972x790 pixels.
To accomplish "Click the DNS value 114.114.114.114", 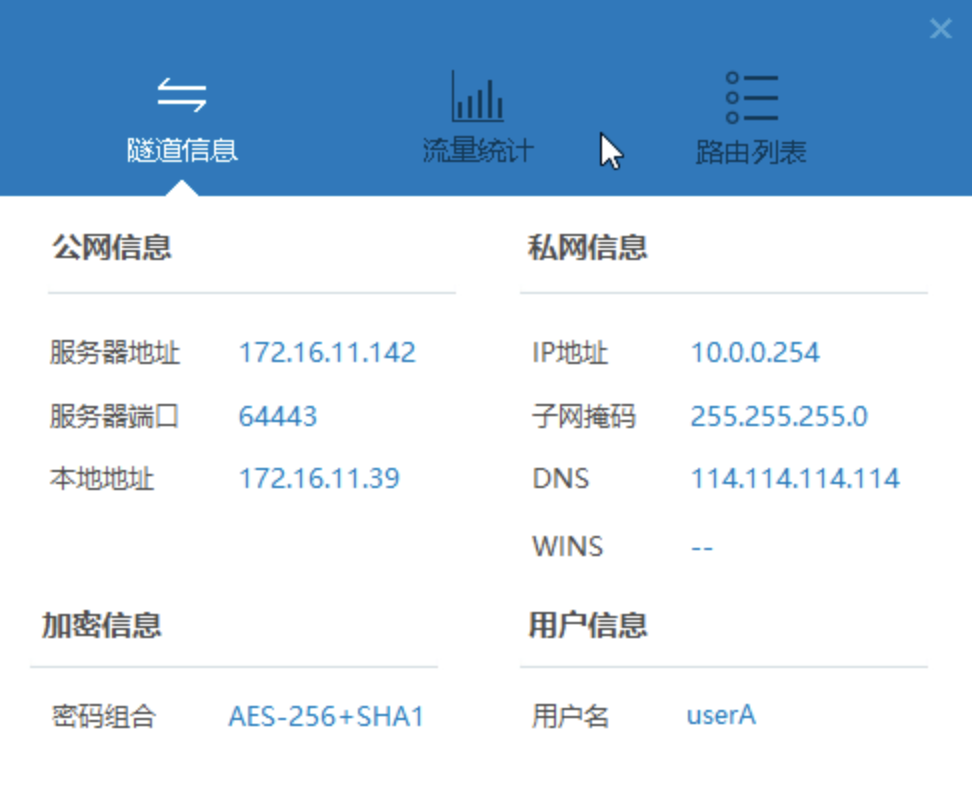I will (x=795, y=479).
